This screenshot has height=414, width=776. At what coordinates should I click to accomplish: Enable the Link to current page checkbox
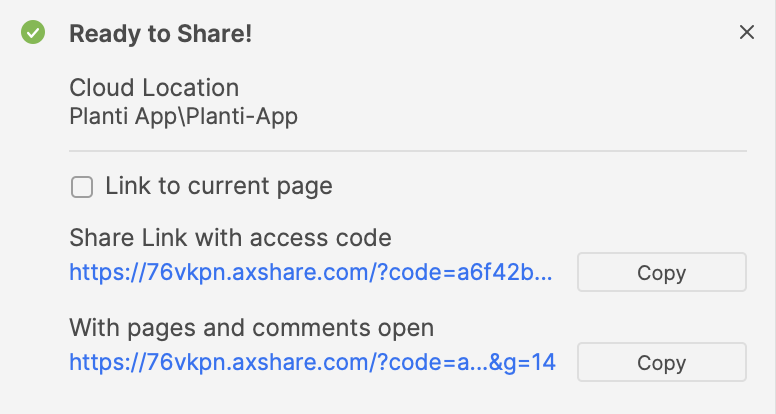[x=83, y=186]
